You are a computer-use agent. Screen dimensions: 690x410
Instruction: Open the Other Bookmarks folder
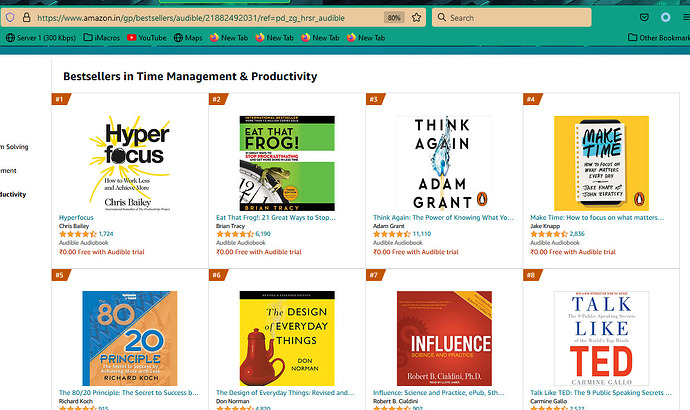(659, 38)
